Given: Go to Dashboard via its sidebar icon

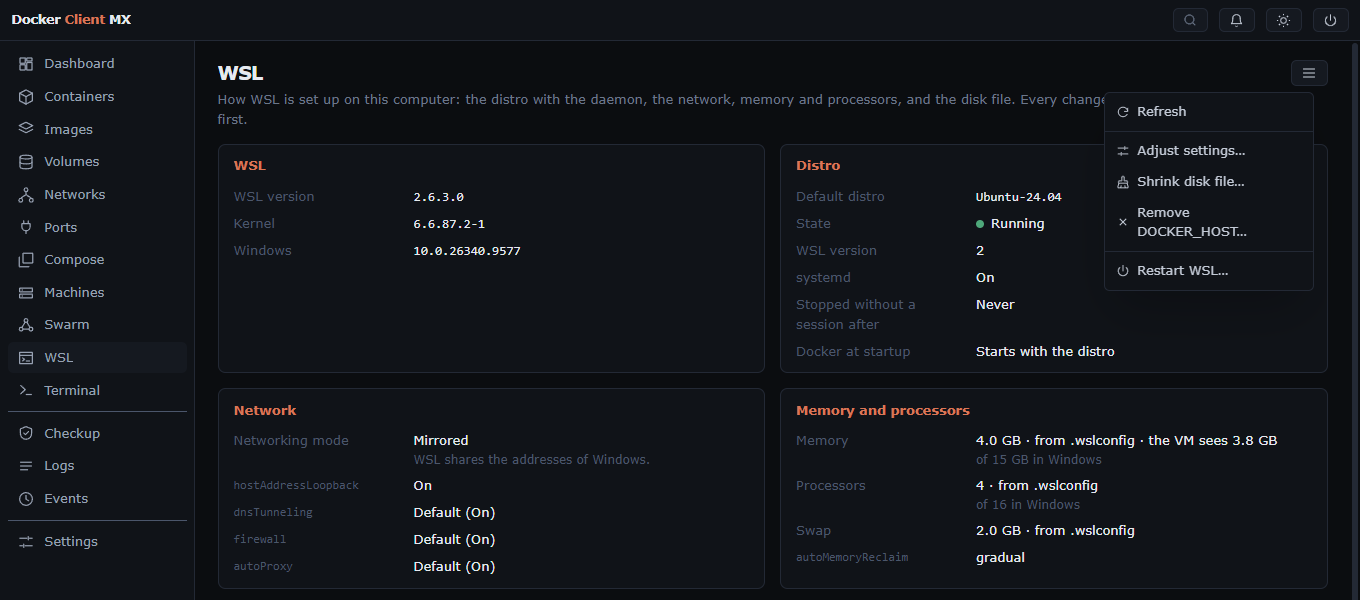Looking at the screenshot, I should 26,64.
